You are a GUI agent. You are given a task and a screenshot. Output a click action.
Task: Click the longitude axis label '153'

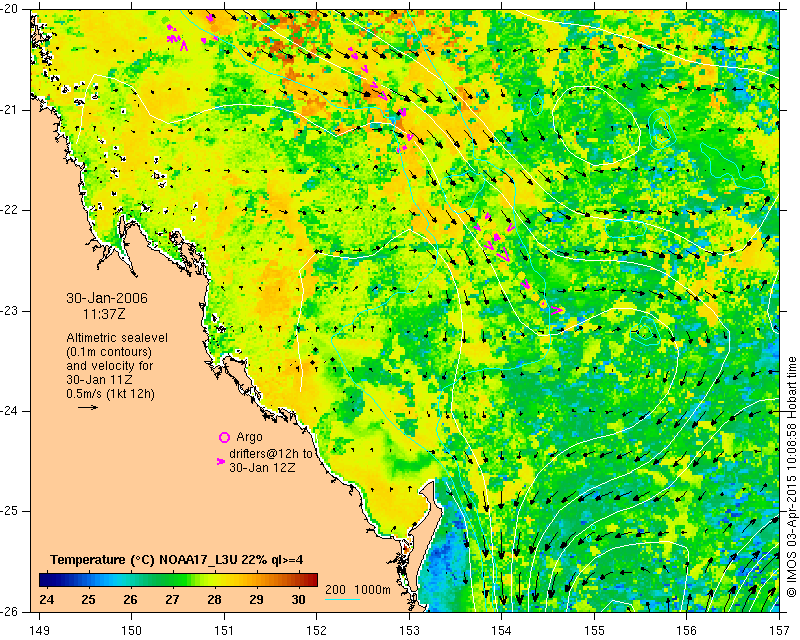409,630
